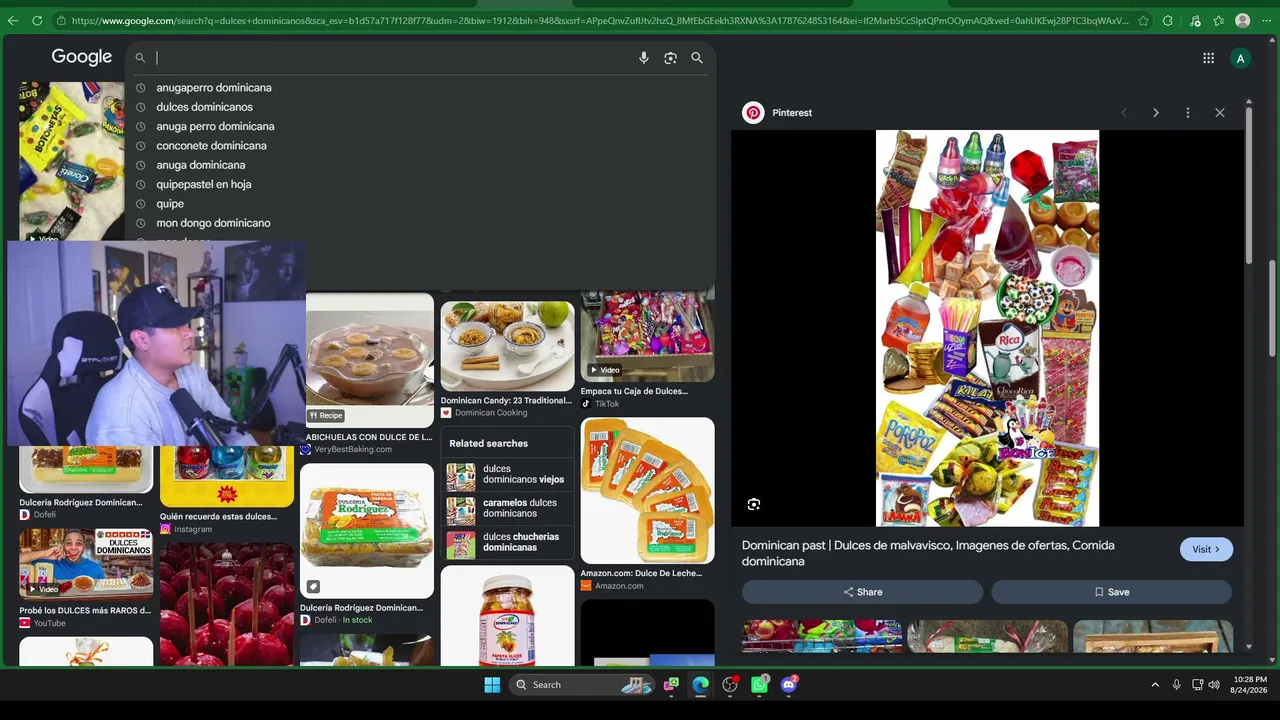
Task: Open the Windows taskbar Search box
Action: (x=581, y=685)
